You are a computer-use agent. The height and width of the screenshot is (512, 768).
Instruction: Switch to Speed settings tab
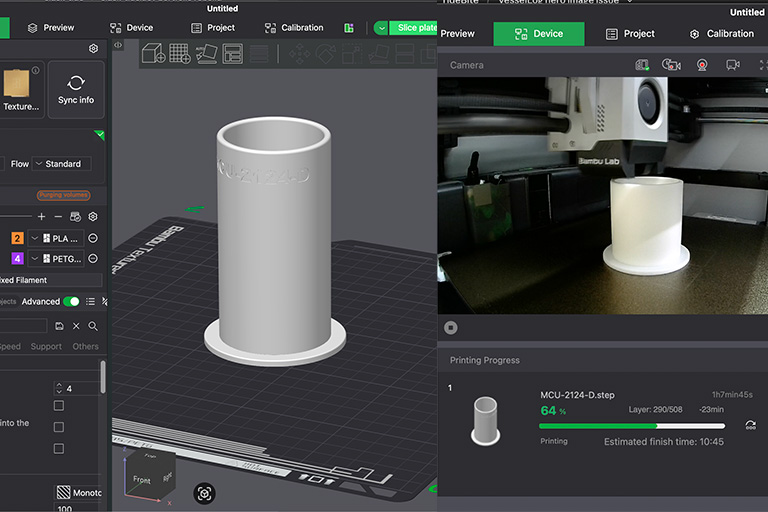coord(10,346)
